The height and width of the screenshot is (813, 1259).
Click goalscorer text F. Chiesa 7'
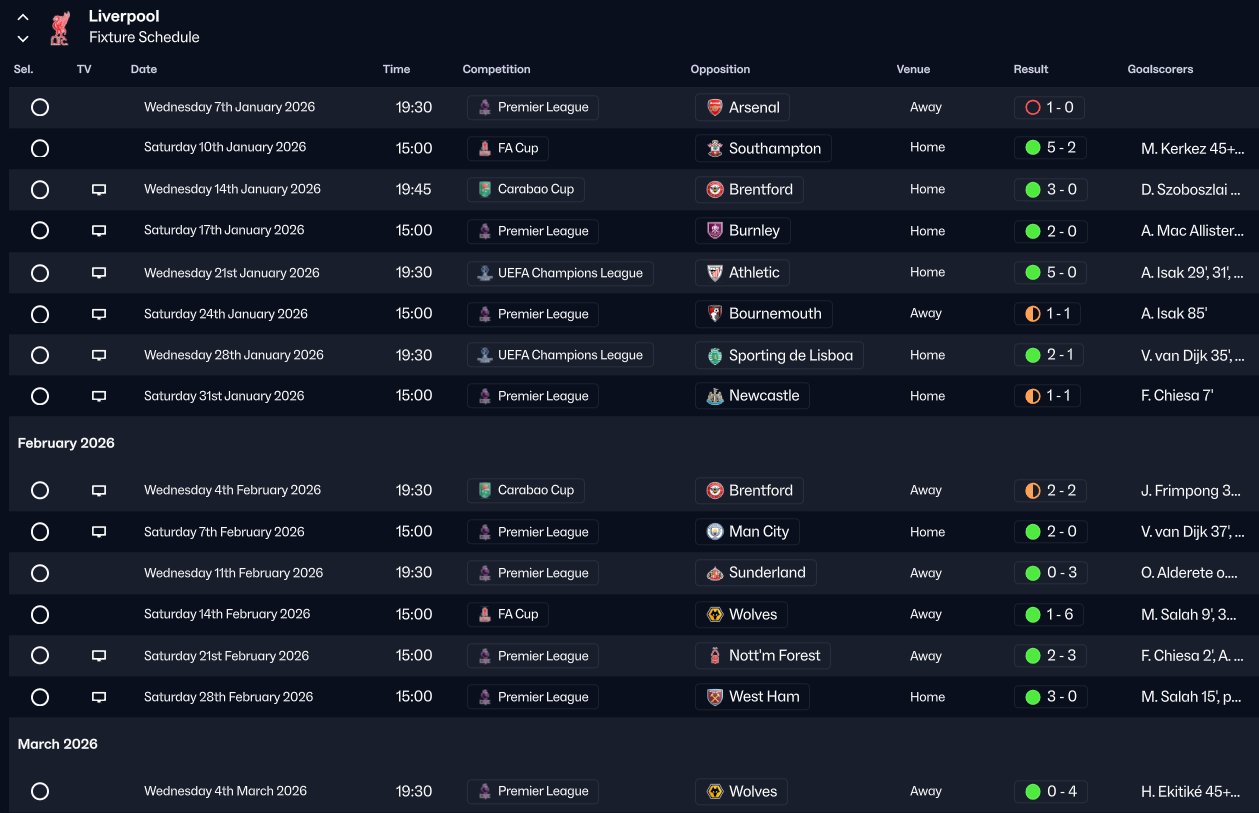pos(1177,396)
